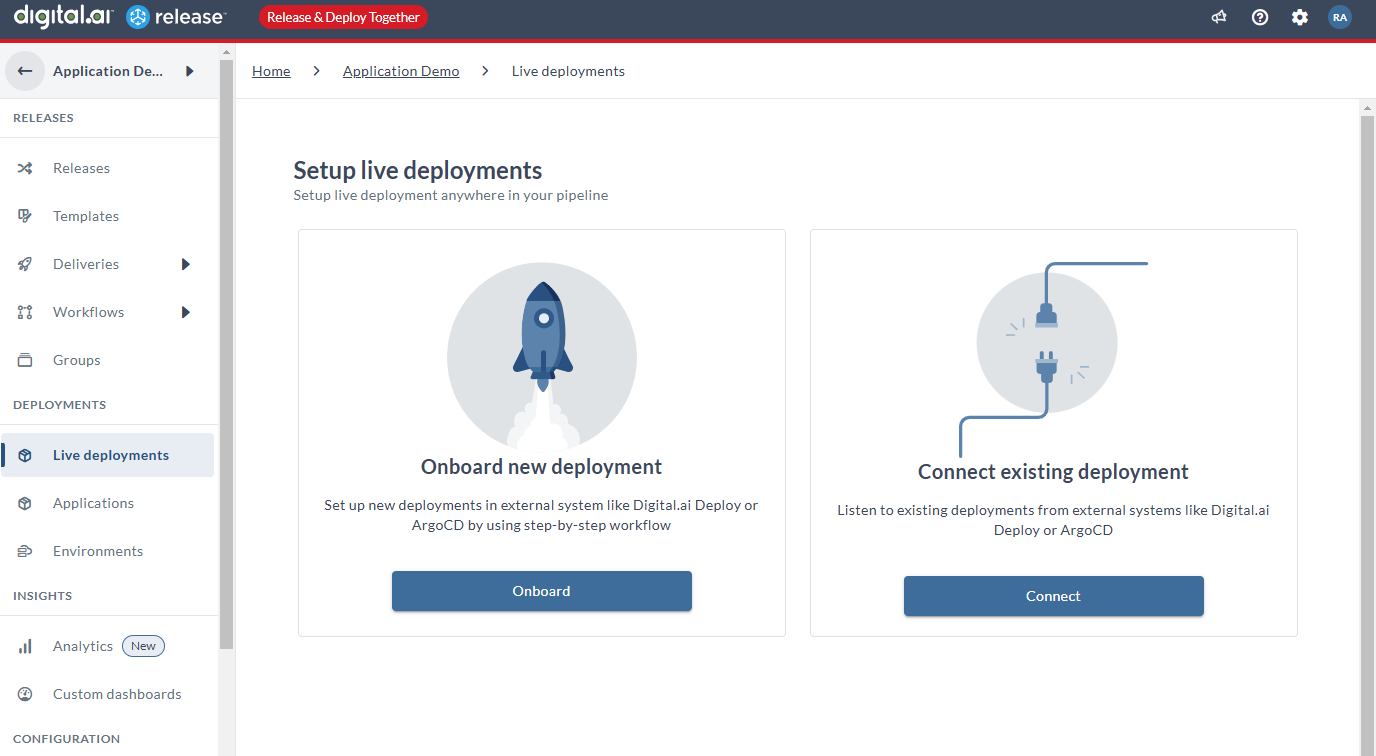Click the digital.ai release logo
The height and width of the screenshot is (756, 1376).
coord(120,17)
